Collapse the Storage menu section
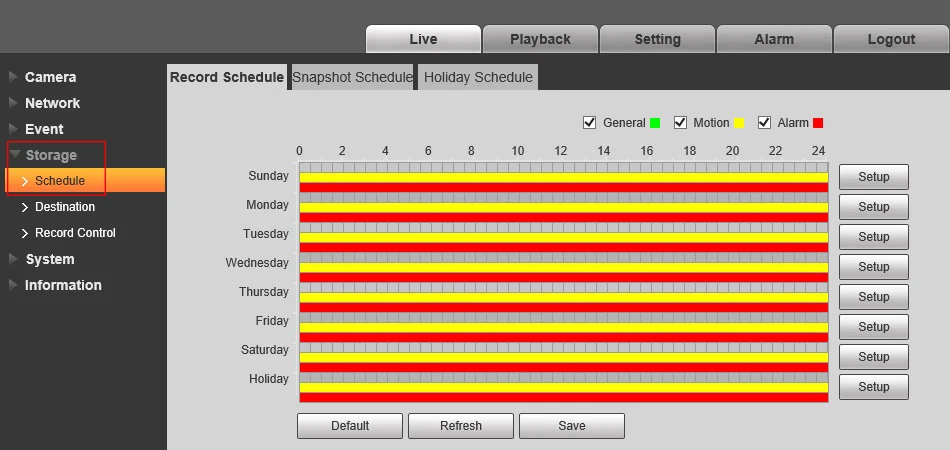 pyautogui.click(x=51, y=156)
